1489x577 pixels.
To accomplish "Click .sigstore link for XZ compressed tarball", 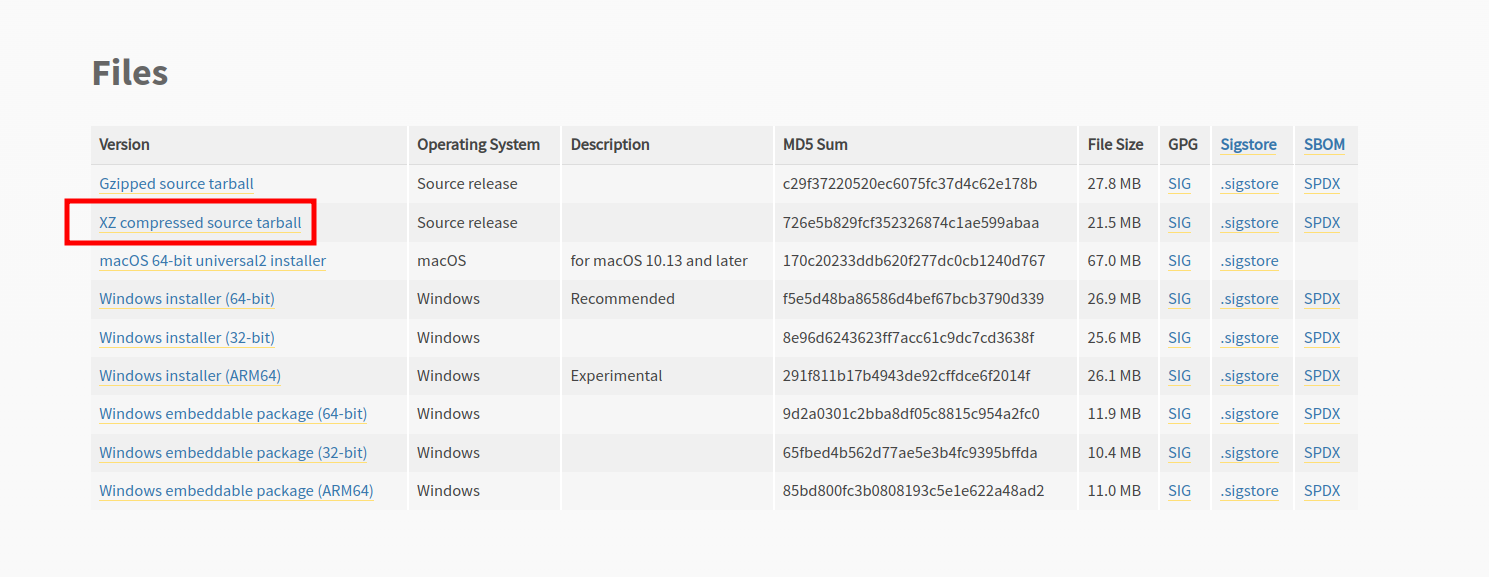I will [1249, 223].
